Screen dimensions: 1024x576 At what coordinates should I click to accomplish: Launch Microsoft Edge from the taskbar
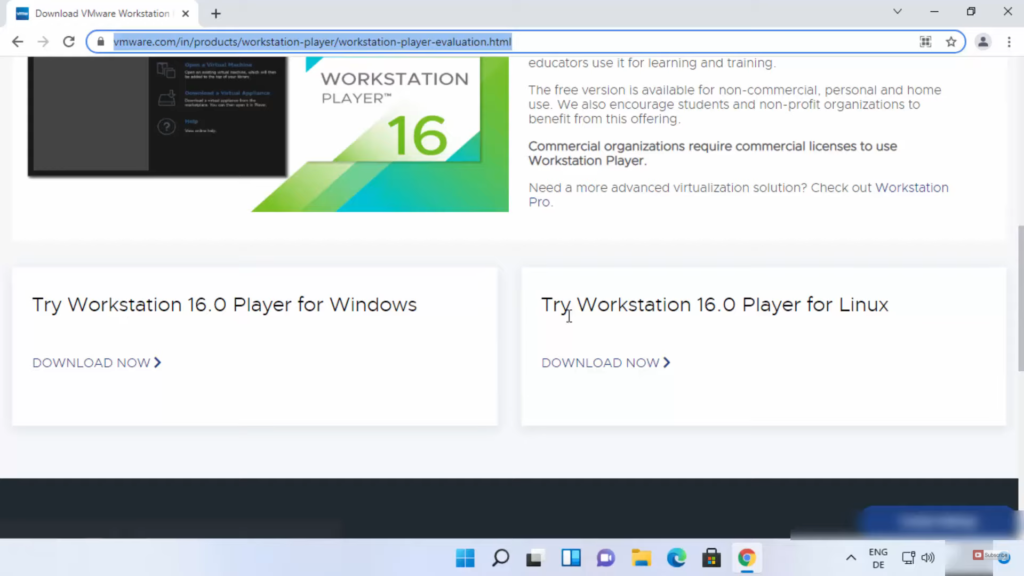click(x=677, y=558)
